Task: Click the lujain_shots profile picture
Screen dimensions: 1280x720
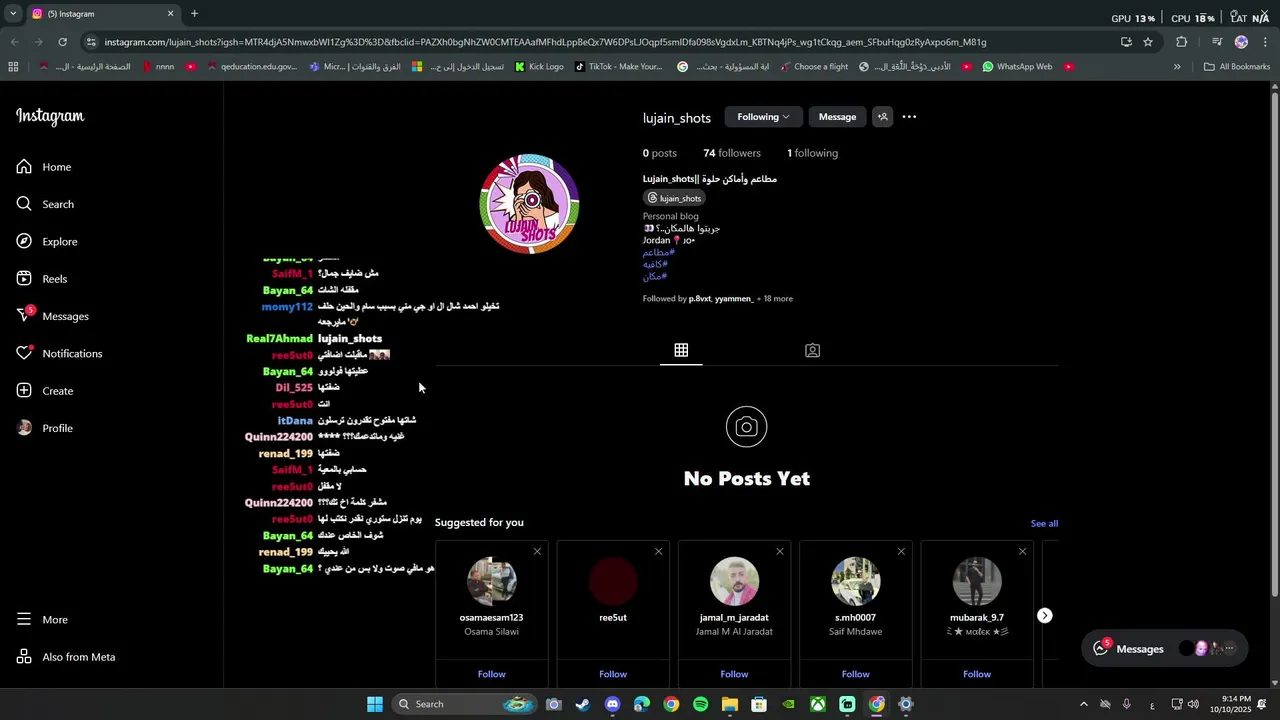Action: point(530,204)
